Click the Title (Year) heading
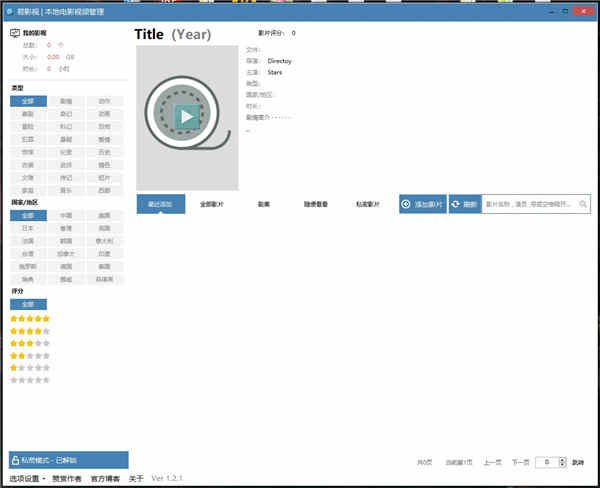The width and height of the screenshot is (600, 488). point(173,34)
